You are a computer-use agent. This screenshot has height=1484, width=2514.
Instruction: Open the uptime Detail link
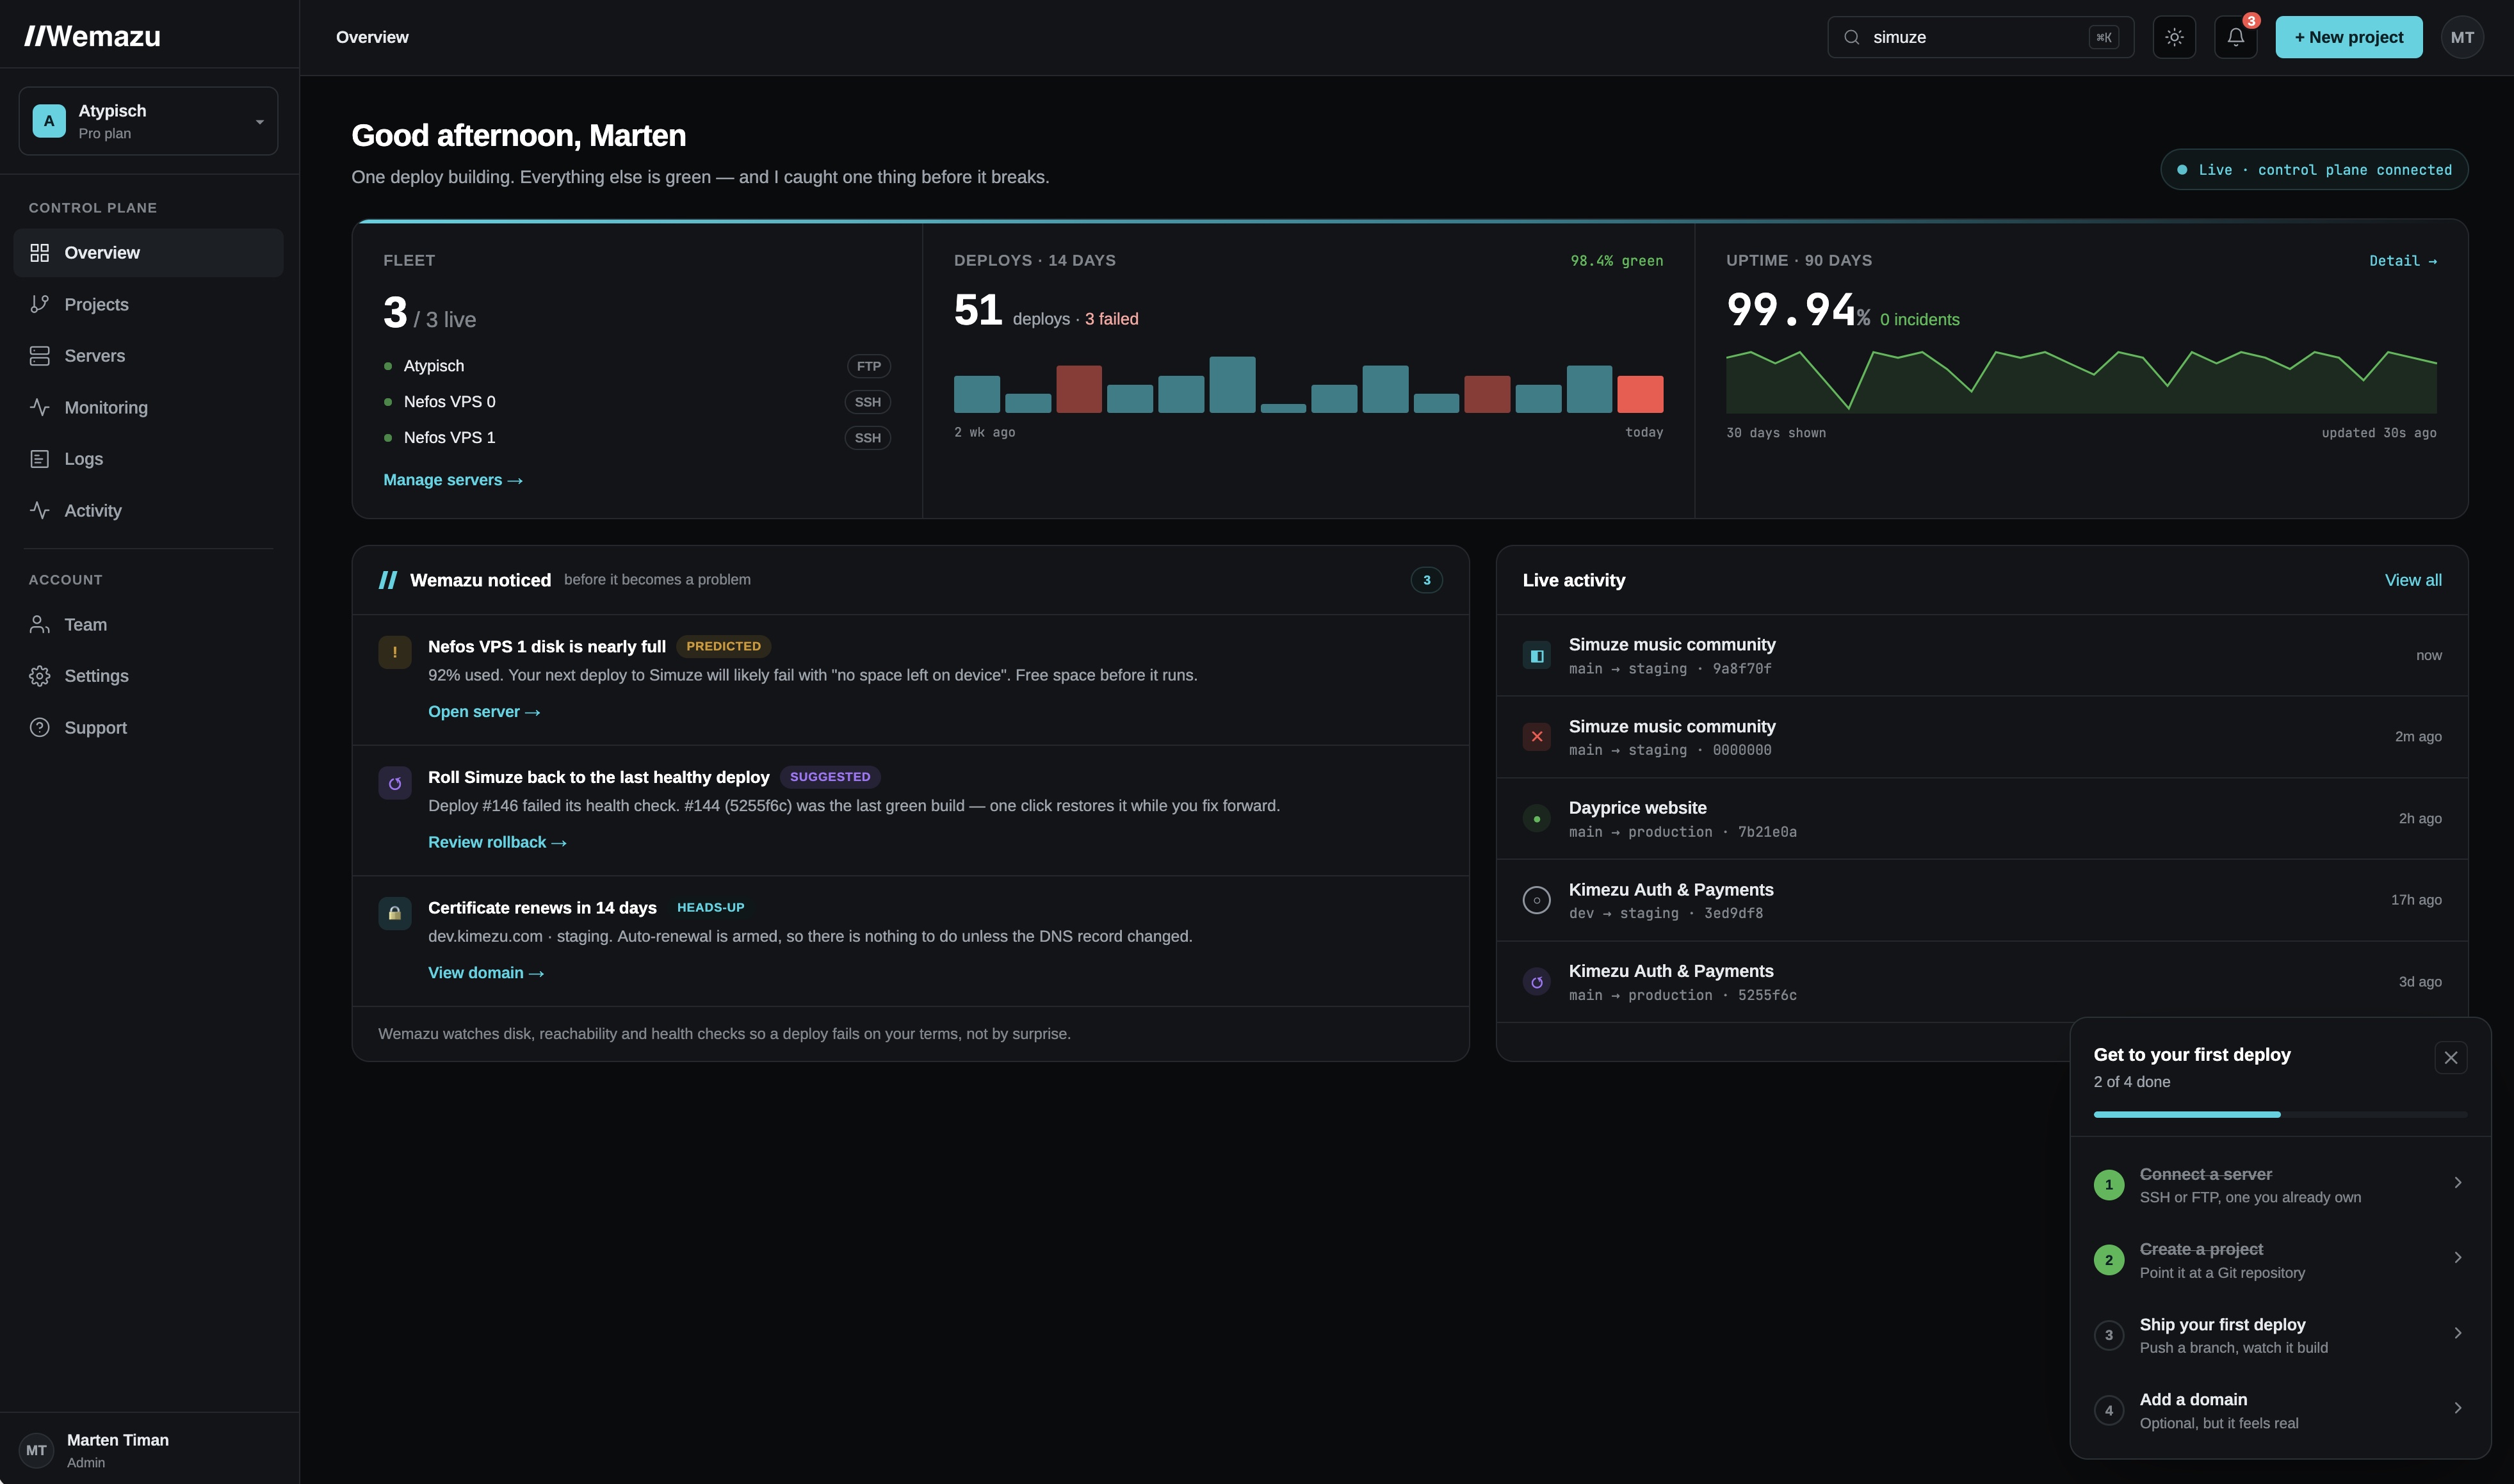pyautogui.click(x=2403, y=261)
